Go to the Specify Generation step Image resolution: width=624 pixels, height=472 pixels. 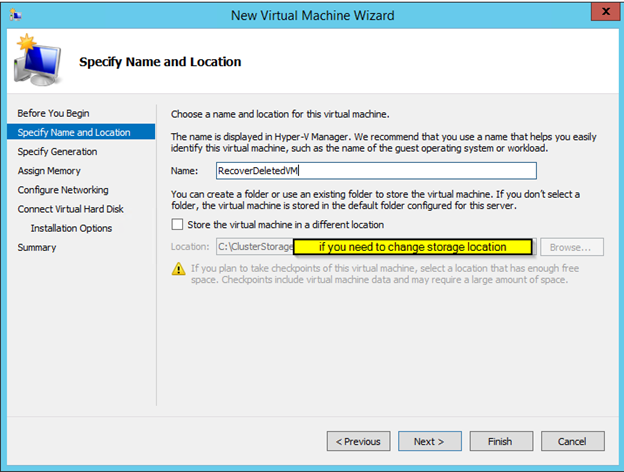pyautogui.click(x=57, y=151)
